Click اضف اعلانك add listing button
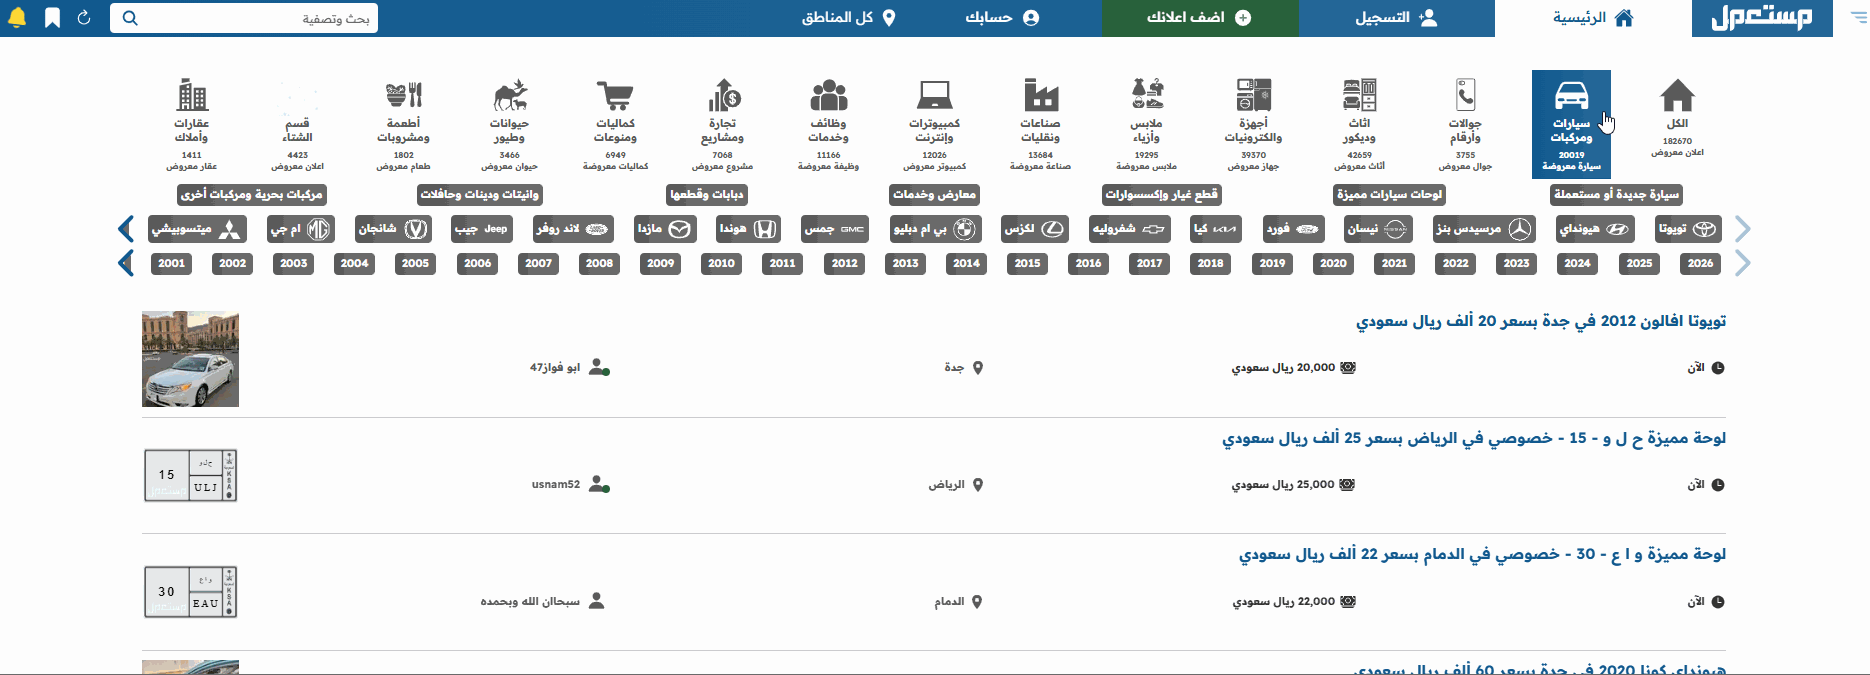 1200,18
